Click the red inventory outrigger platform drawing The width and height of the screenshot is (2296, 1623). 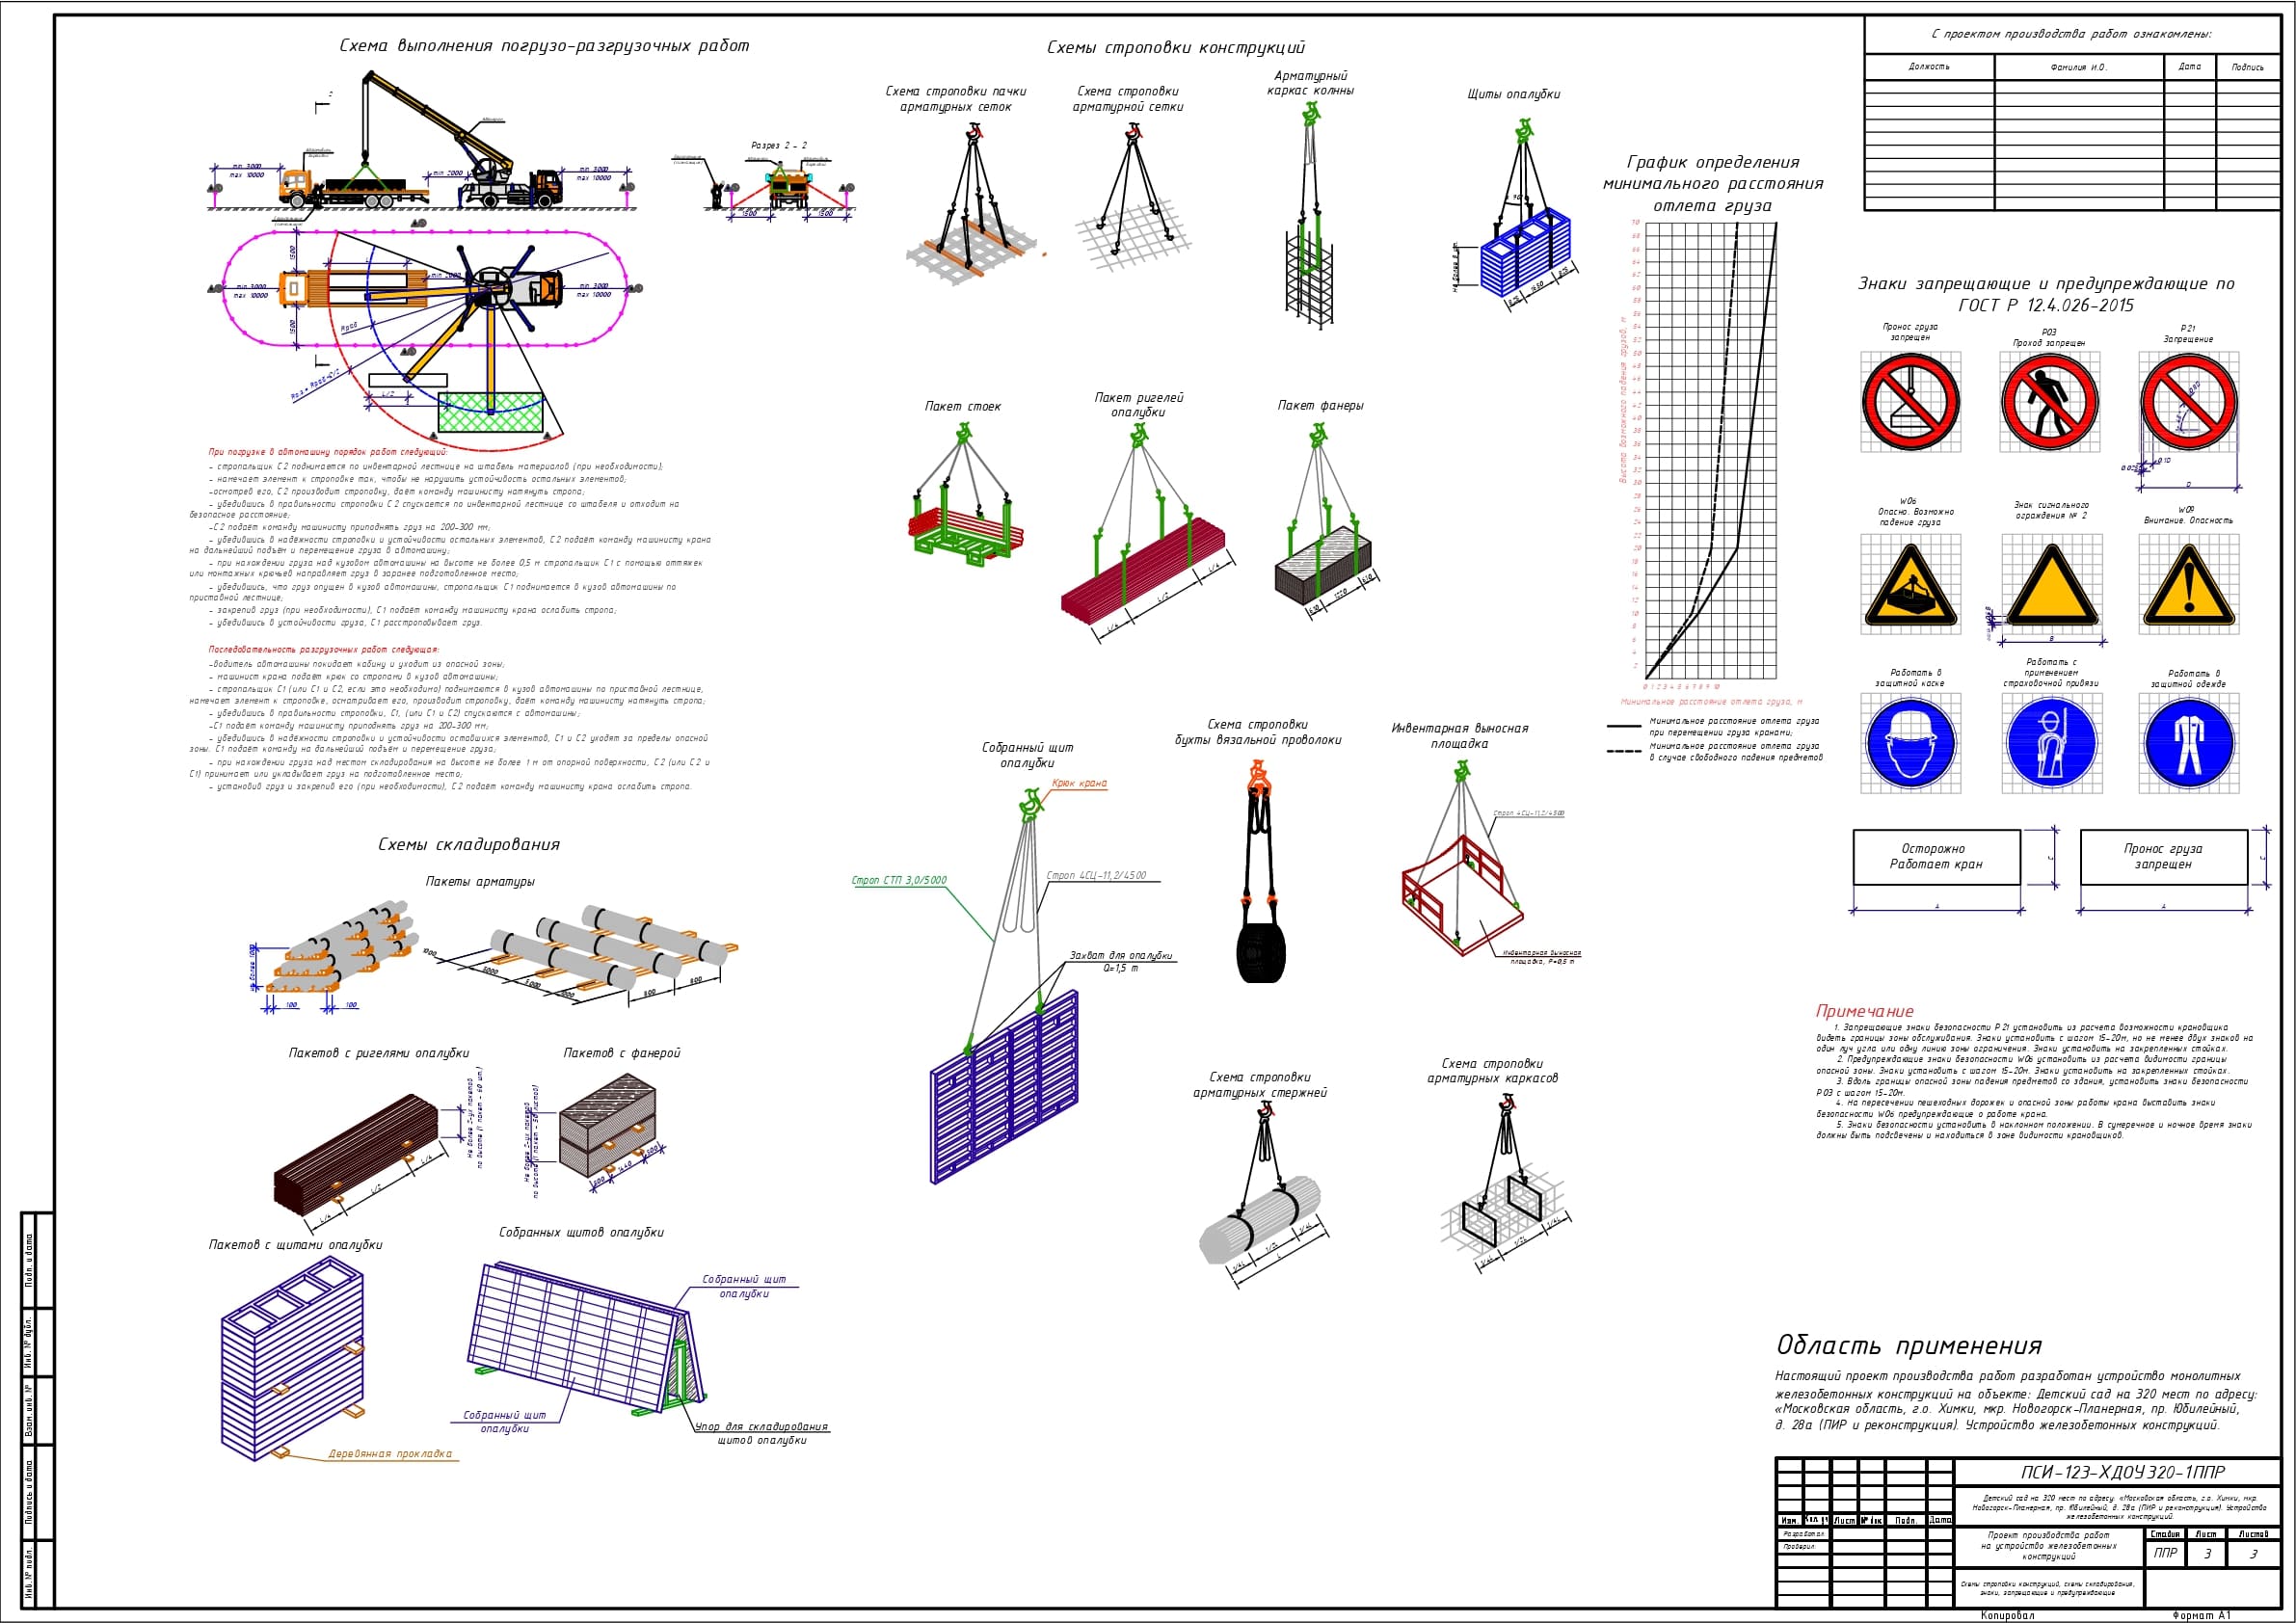pos(1462,860)
